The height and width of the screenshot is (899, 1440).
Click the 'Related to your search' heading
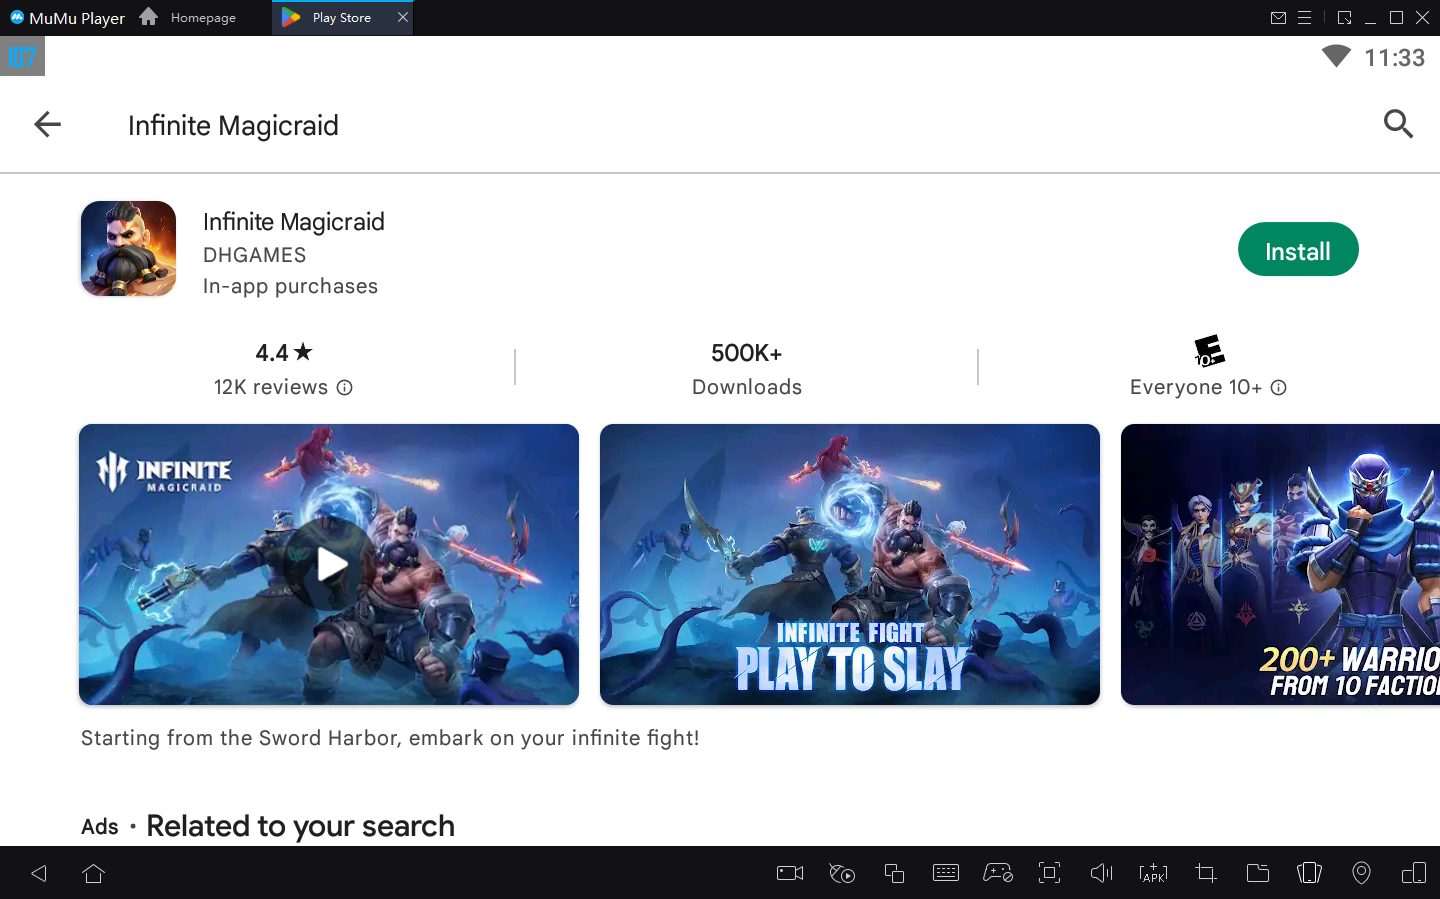(300, 826)
